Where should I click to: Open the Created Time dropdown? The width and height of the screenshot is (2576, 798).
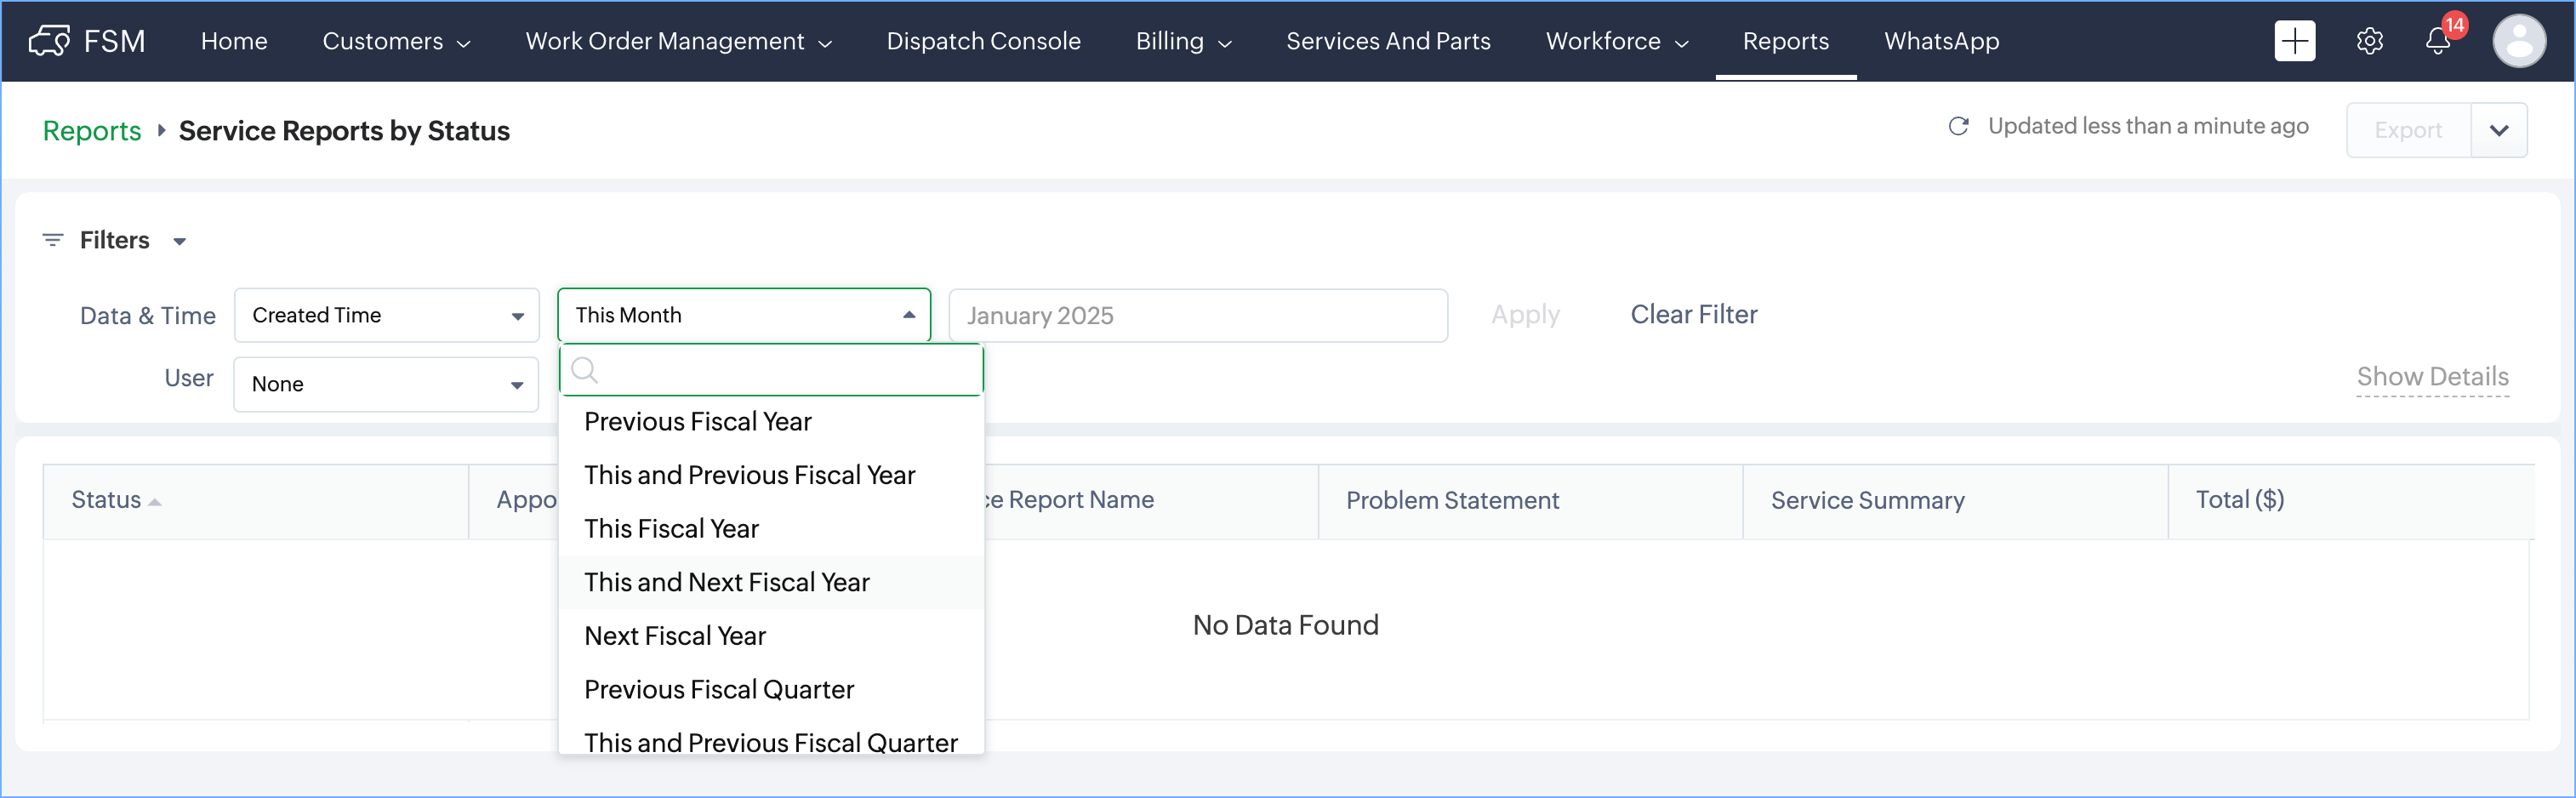pos(386,316)
